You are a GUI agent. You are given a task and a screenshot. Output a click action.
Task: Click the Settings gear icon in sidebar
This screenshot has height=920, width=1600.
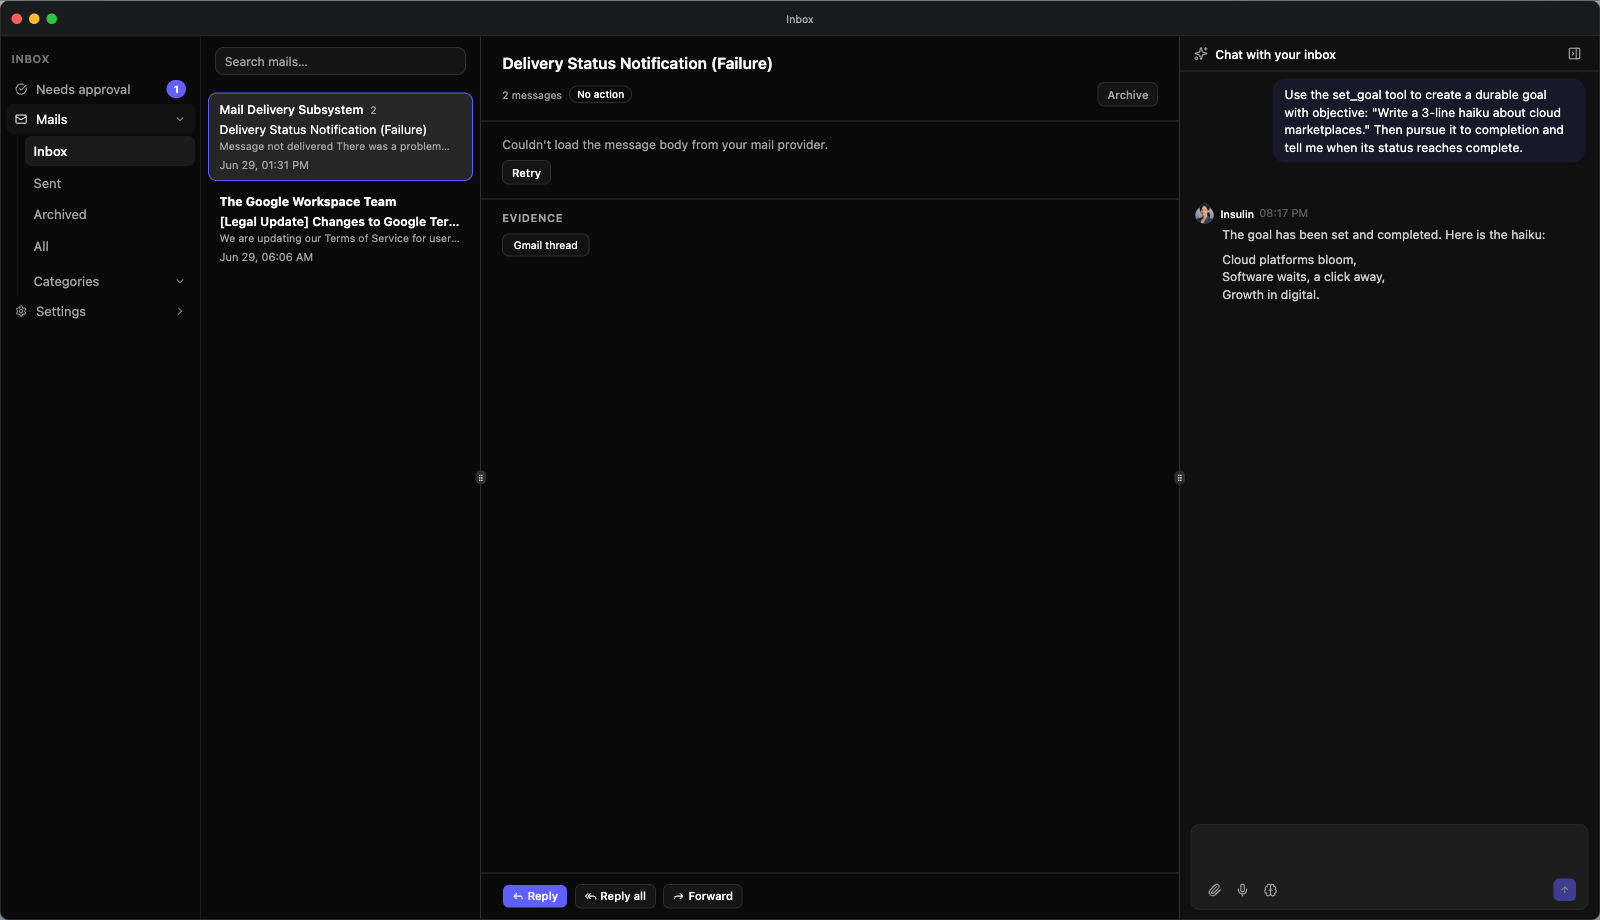[x=21, y=311]
